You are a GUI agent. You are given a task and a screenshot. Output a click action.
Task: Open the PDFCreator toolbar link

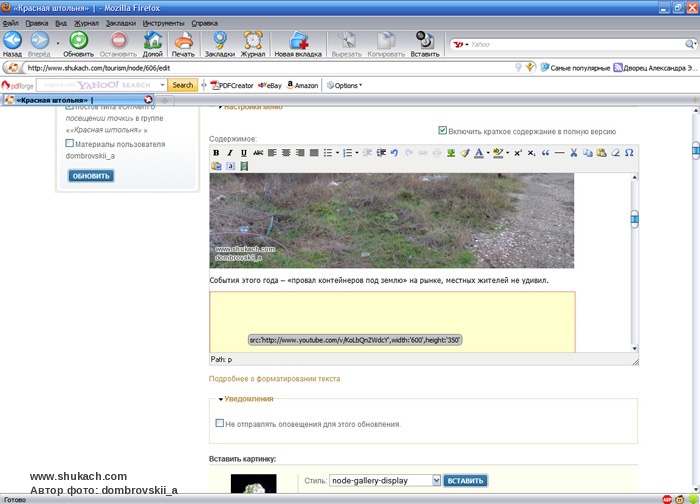(x=232, y=85)
